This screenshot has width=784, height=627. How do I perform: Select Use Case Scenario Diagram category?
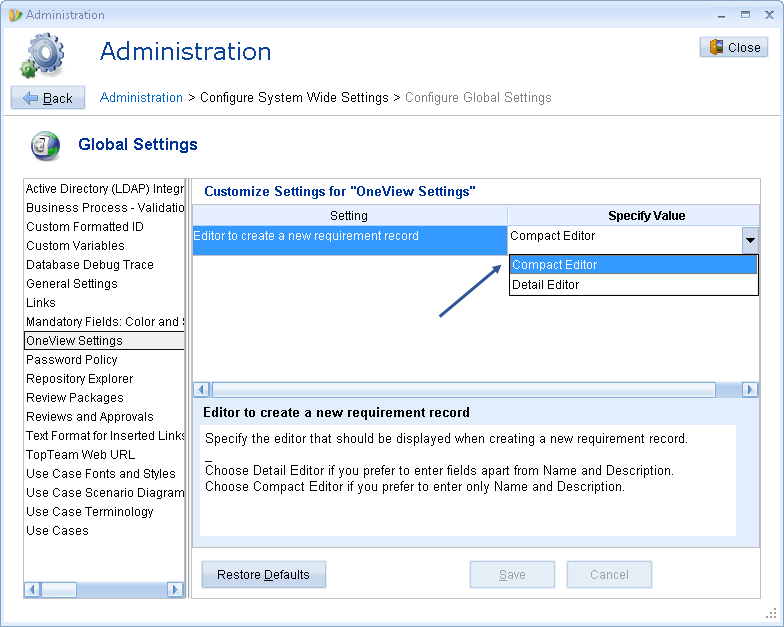pos(104,492)
